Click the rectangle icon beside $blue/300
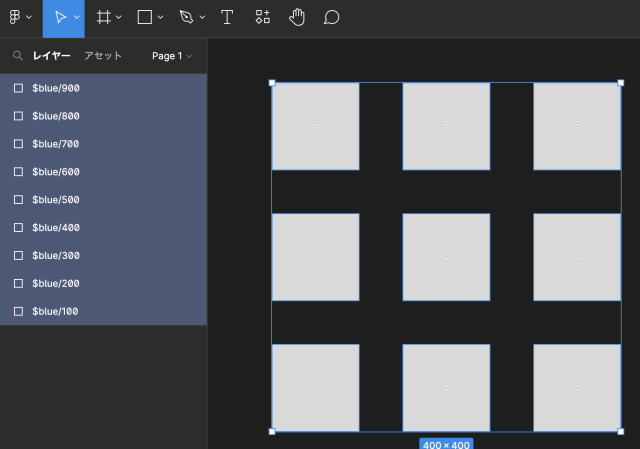The image size is (640, 449). pos(18,256)
